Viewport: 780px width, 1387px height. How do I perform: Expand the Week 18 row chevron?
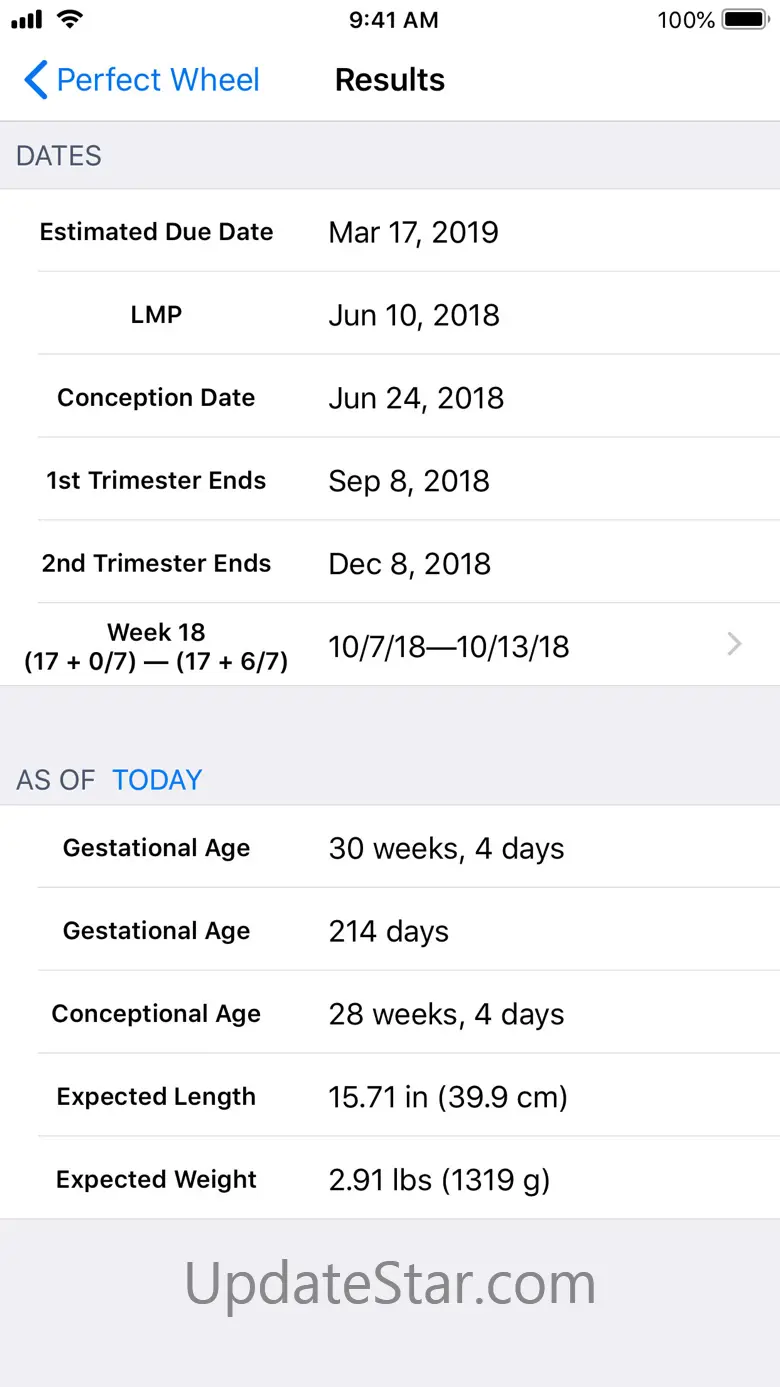(734, 645)
